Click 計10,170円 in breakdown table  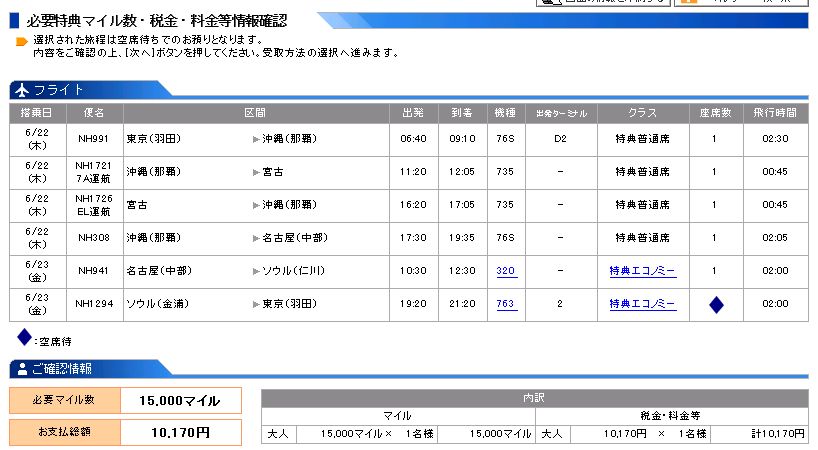pyautogui.click(x=778, y=434)
